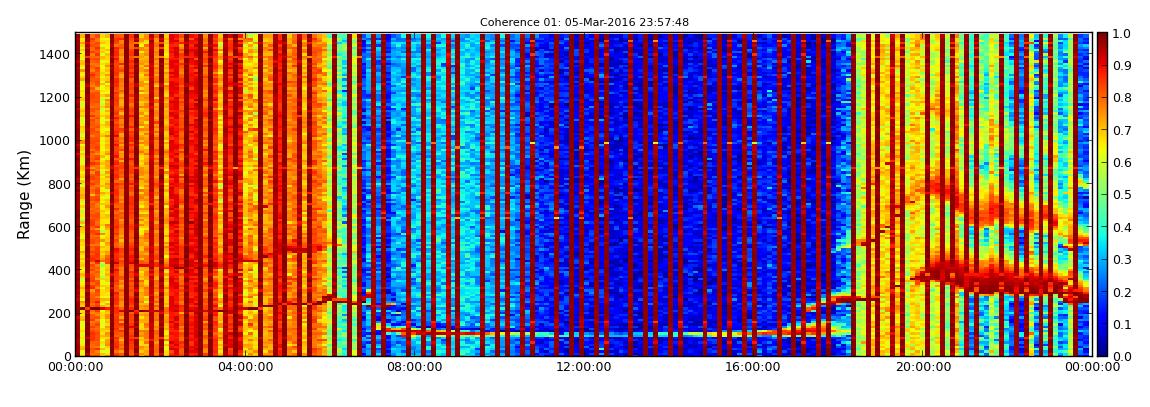
Task: Click the 16:00:00 time tick label
Action: (754, 367)
